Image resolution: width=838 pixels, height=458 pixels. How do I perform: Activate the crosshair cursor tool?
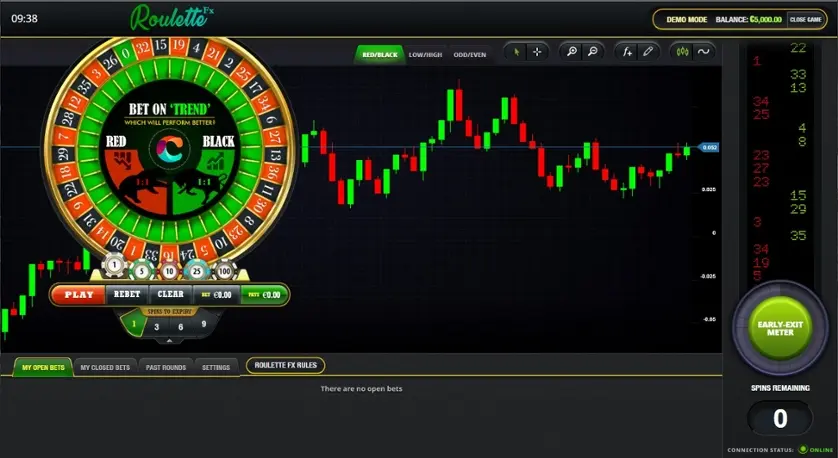click(x=537, y=52)
